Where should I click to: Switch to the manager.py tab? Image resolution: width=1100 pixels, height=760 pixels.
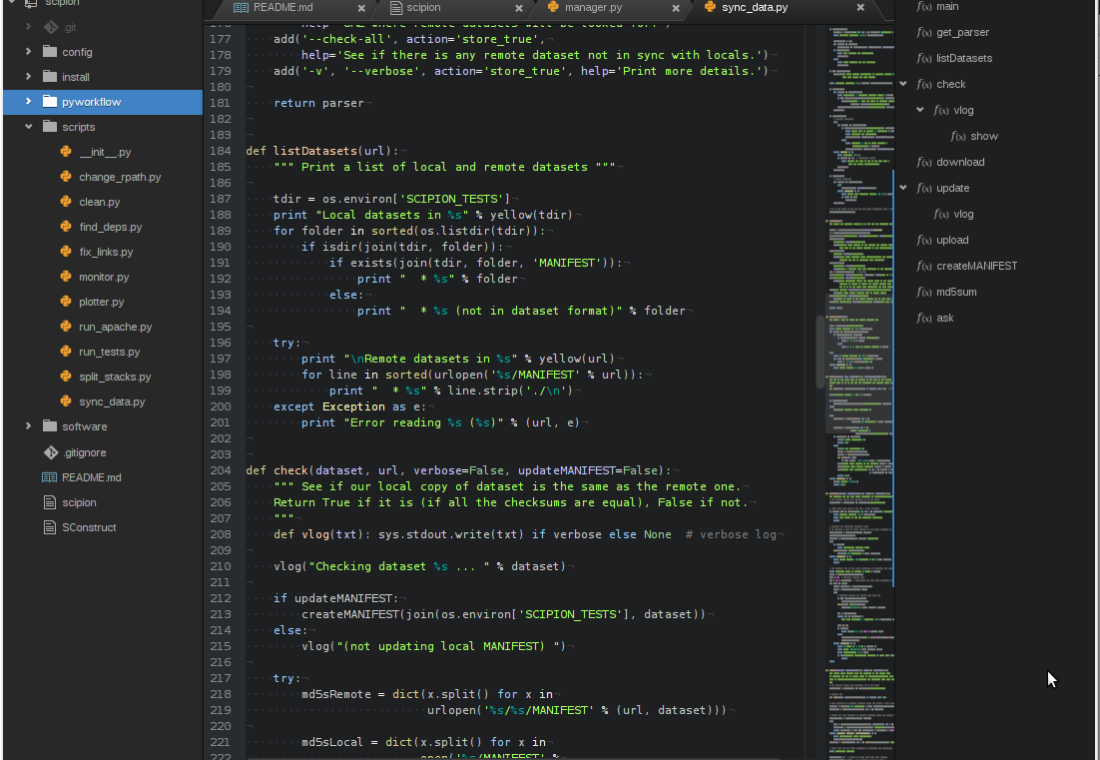tap(593, 8)
